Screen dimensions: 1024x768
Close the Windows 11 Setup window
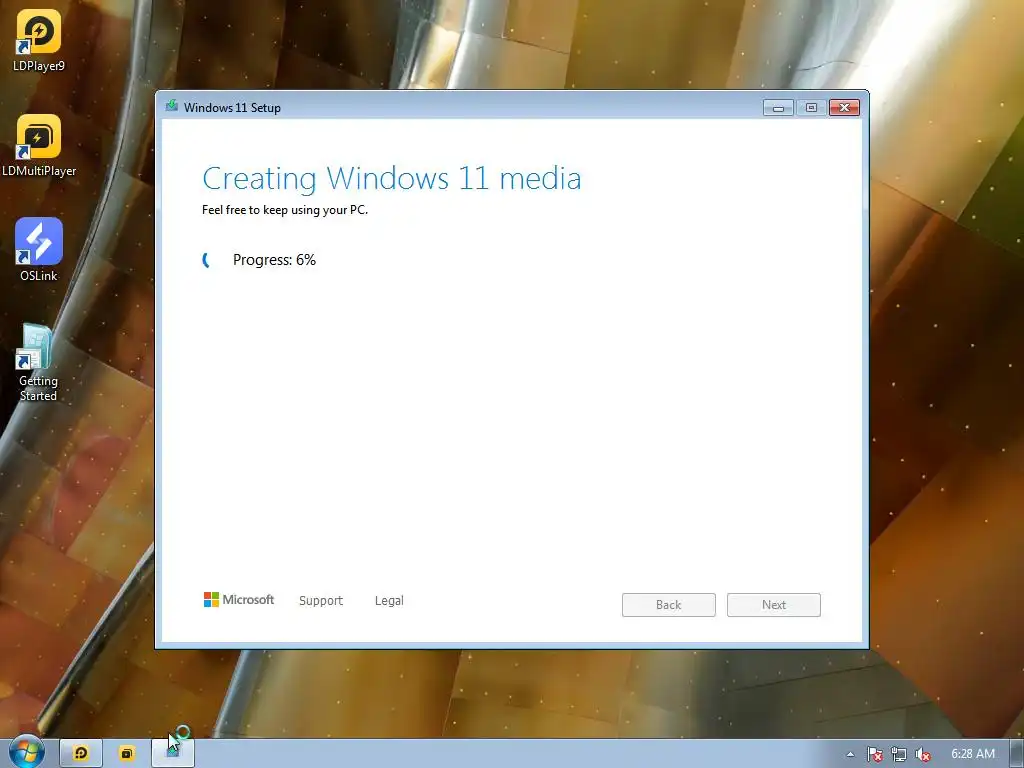[x=844, y=108]
